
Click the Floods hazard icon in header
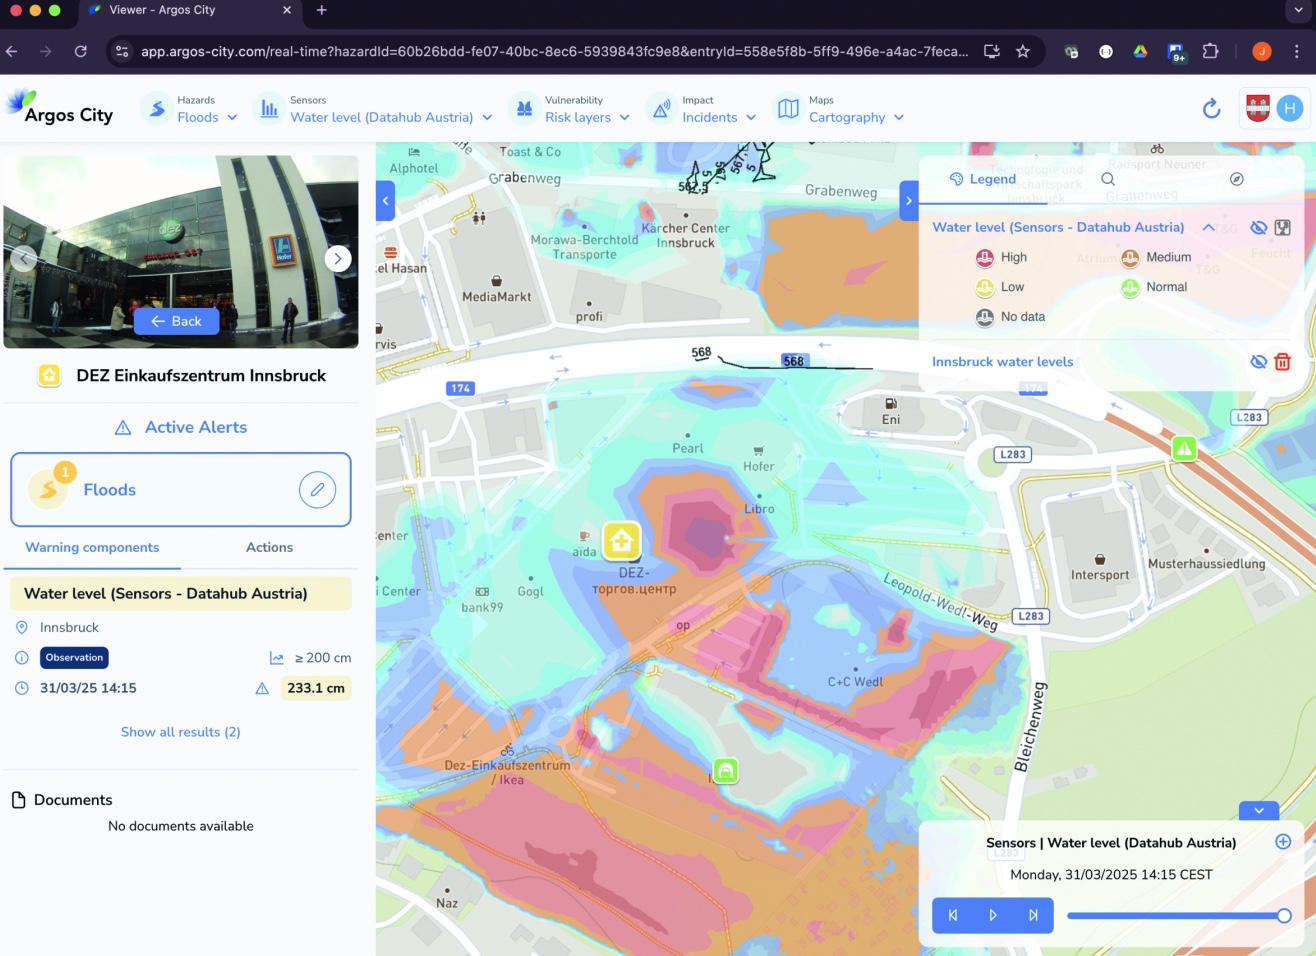pyautogui.click(x=156, y=109)
